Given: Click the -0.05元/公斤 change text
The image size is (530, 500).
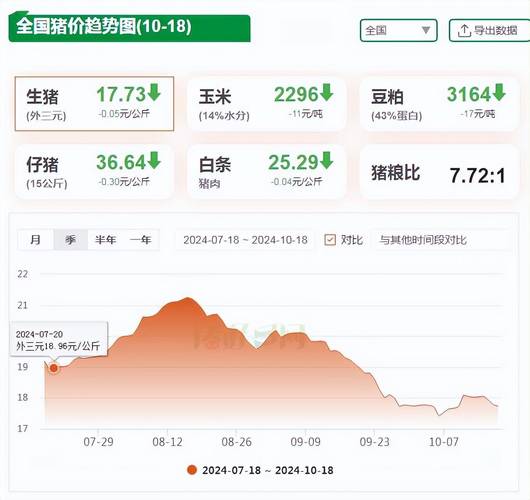Looking at the screenshot, I should tap(124, 114).
